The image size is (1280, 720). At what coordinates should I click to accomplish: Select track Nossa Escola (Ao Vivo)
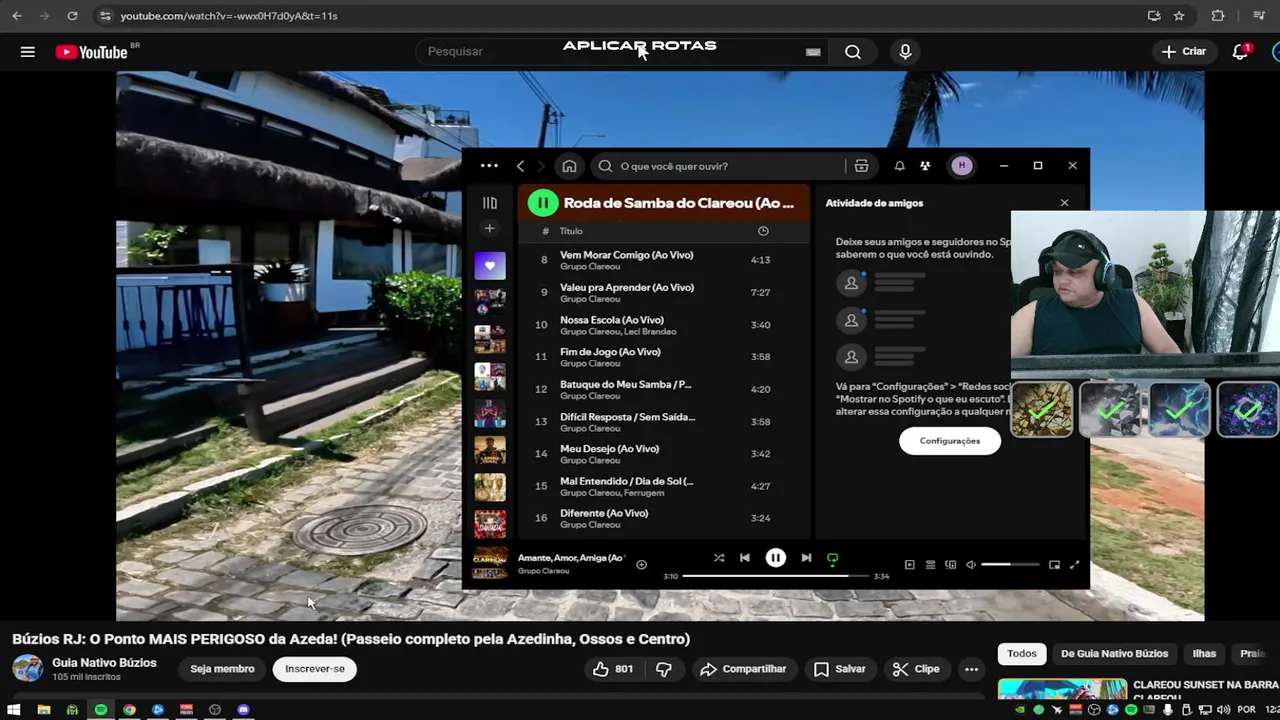click(x=611, y=320)
